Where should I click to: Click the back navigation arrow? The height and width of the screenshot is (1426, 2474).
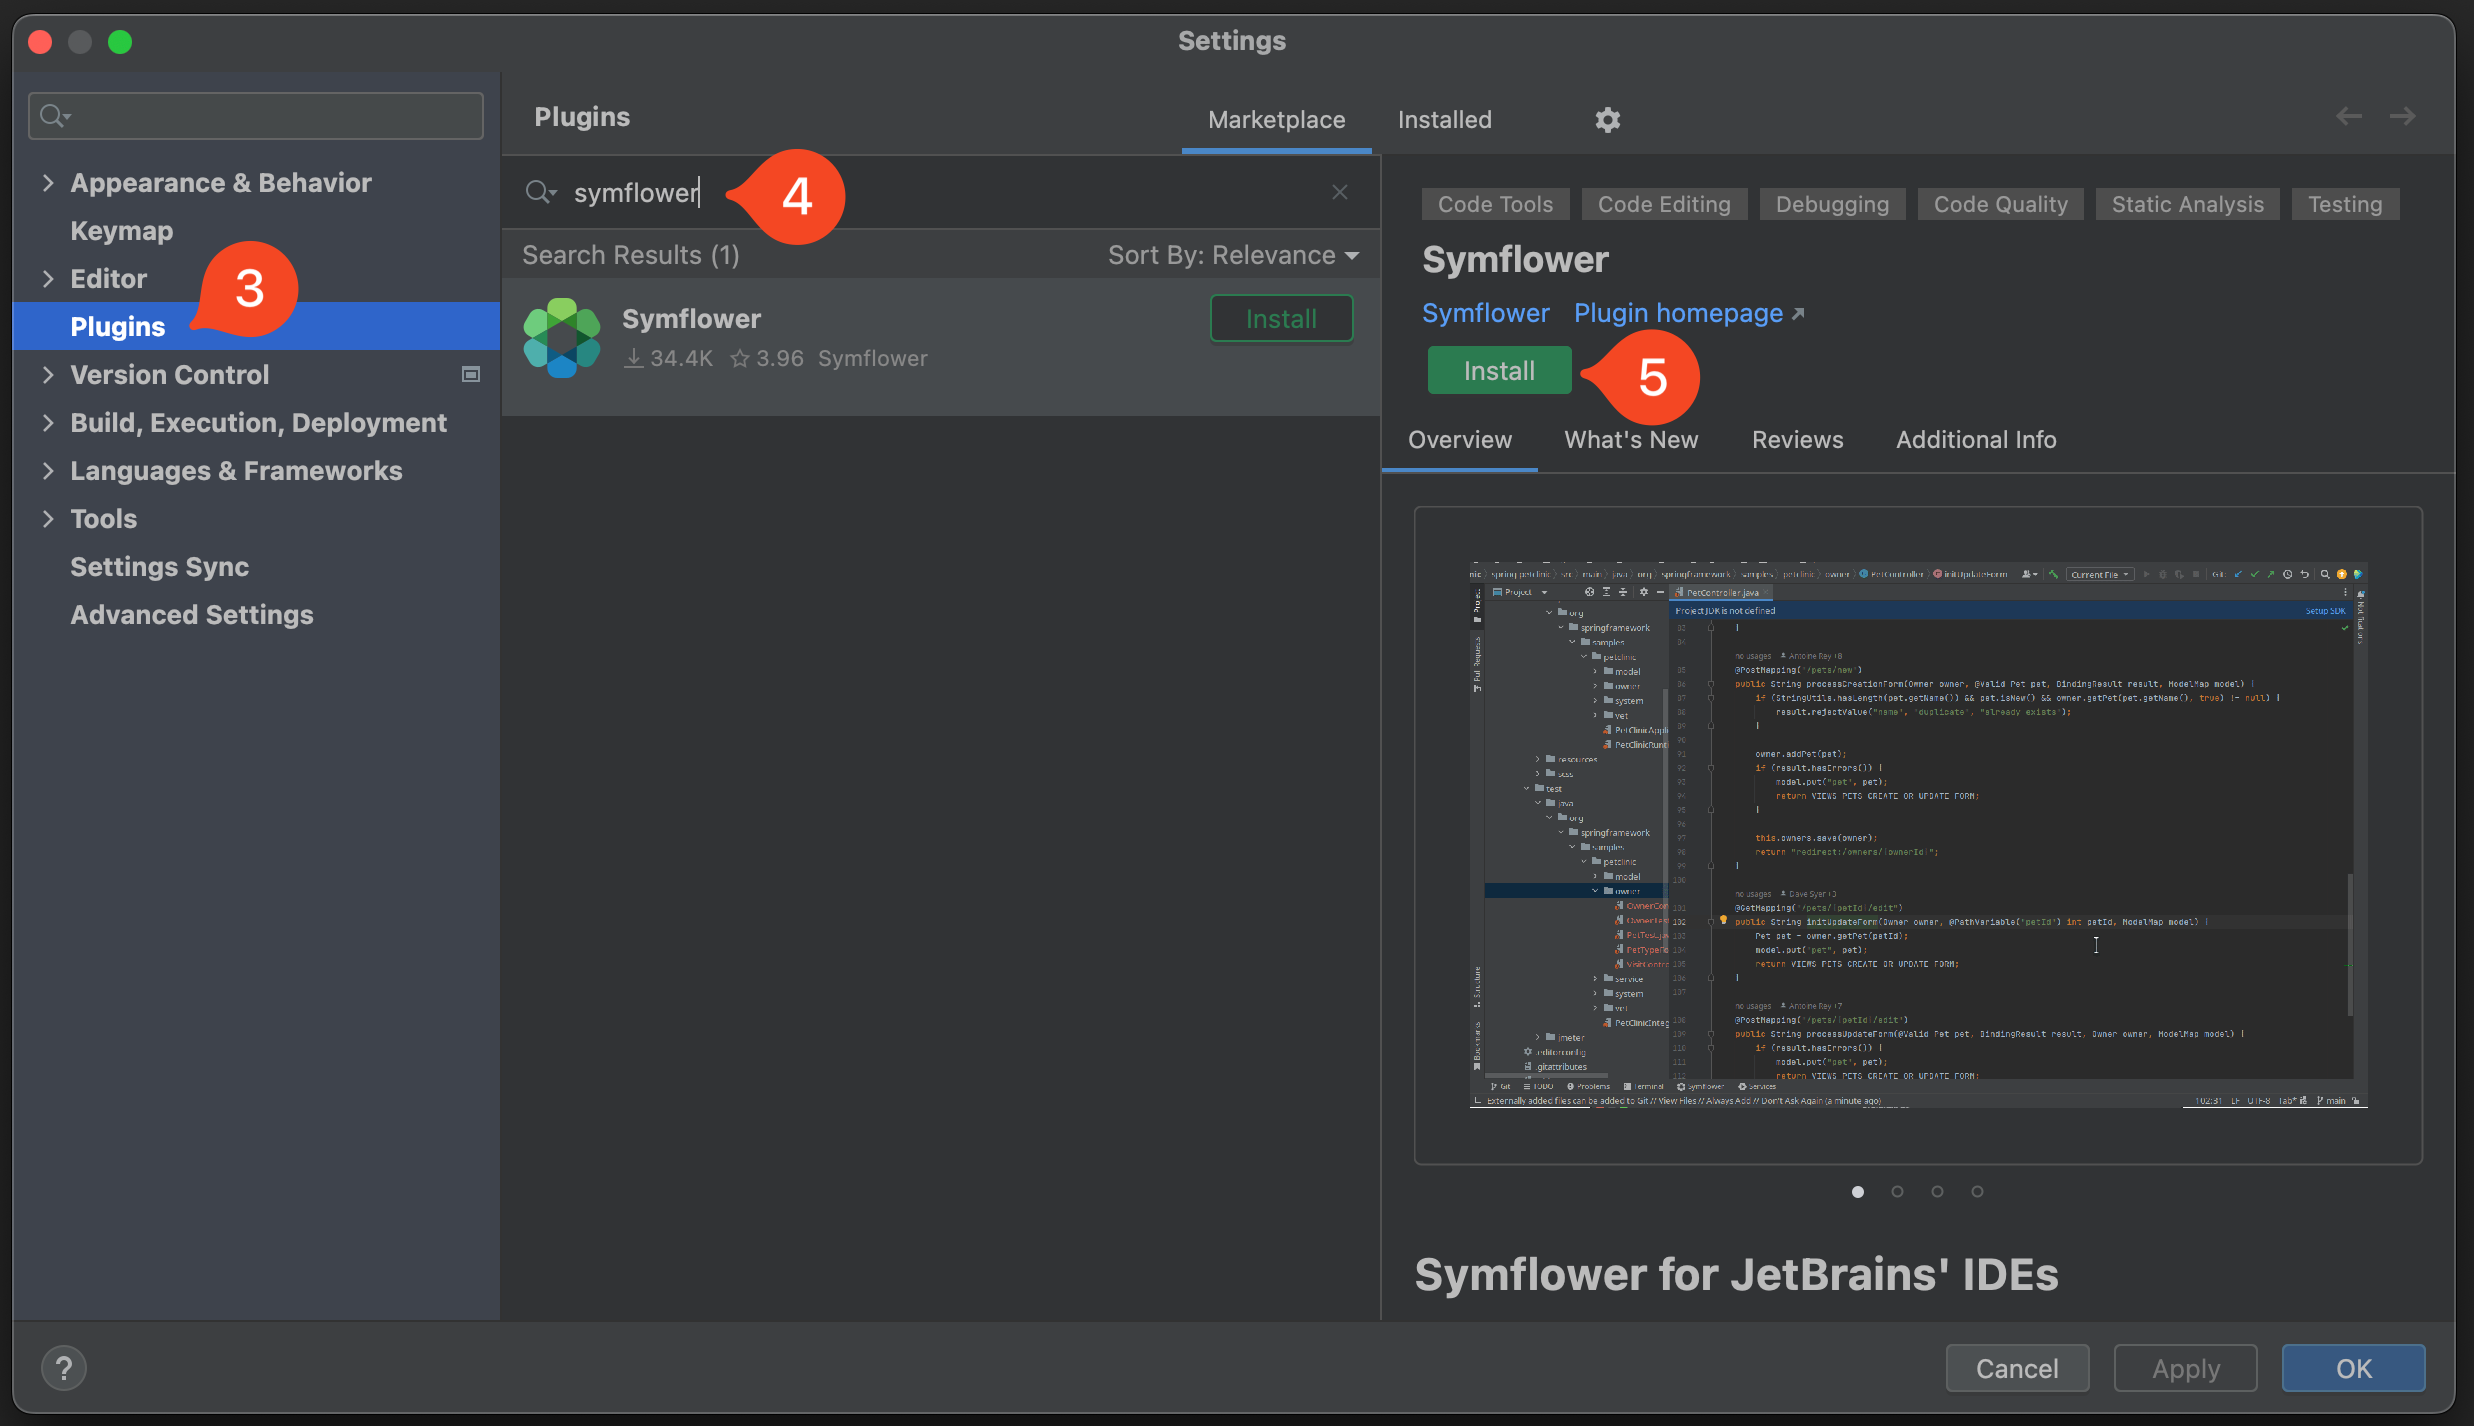point(2349,116)
